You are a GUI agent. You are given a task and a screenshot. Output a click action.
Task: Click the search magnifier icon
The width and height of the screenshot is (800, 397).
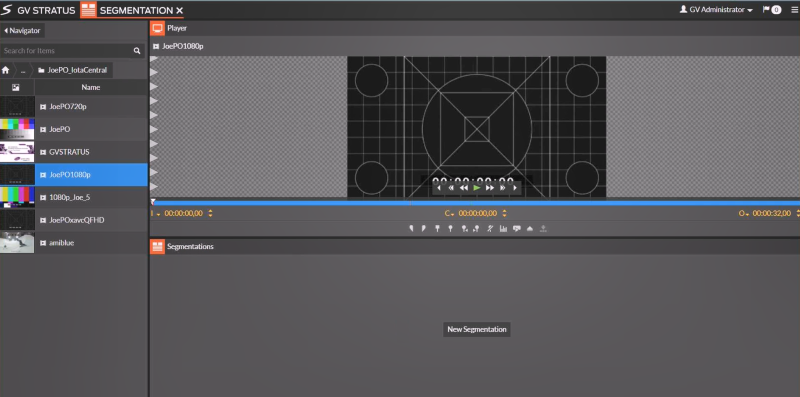pyautogui.click(x=137, y=51)
